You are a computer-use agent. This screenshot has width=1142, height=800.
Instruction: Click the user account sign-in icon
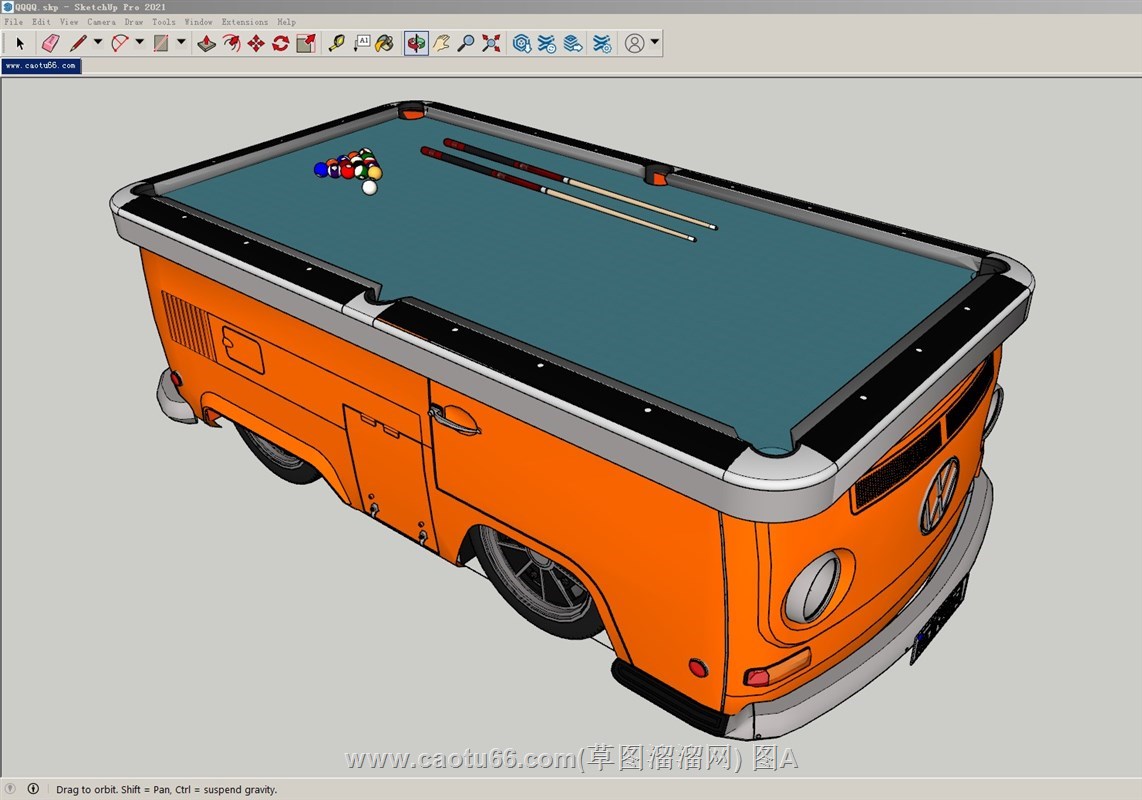coord(634,44)
